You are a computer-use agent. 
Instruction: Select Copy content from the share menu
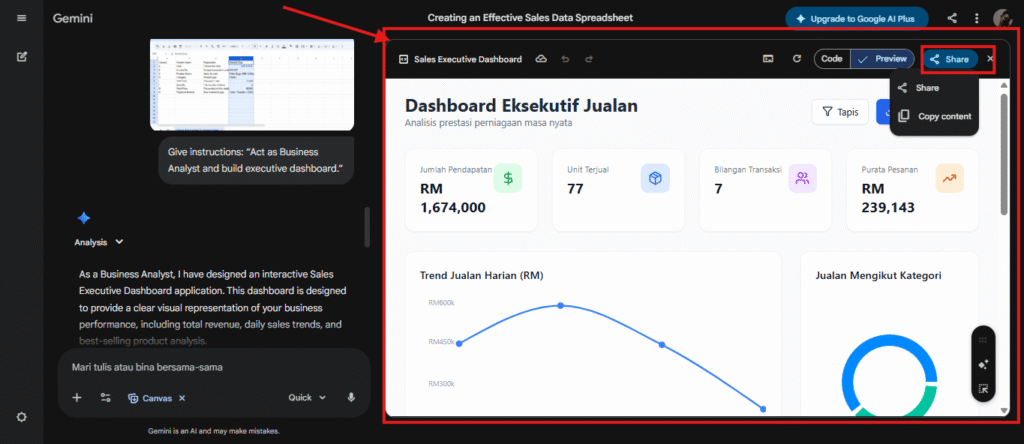[x=934, y=116]
